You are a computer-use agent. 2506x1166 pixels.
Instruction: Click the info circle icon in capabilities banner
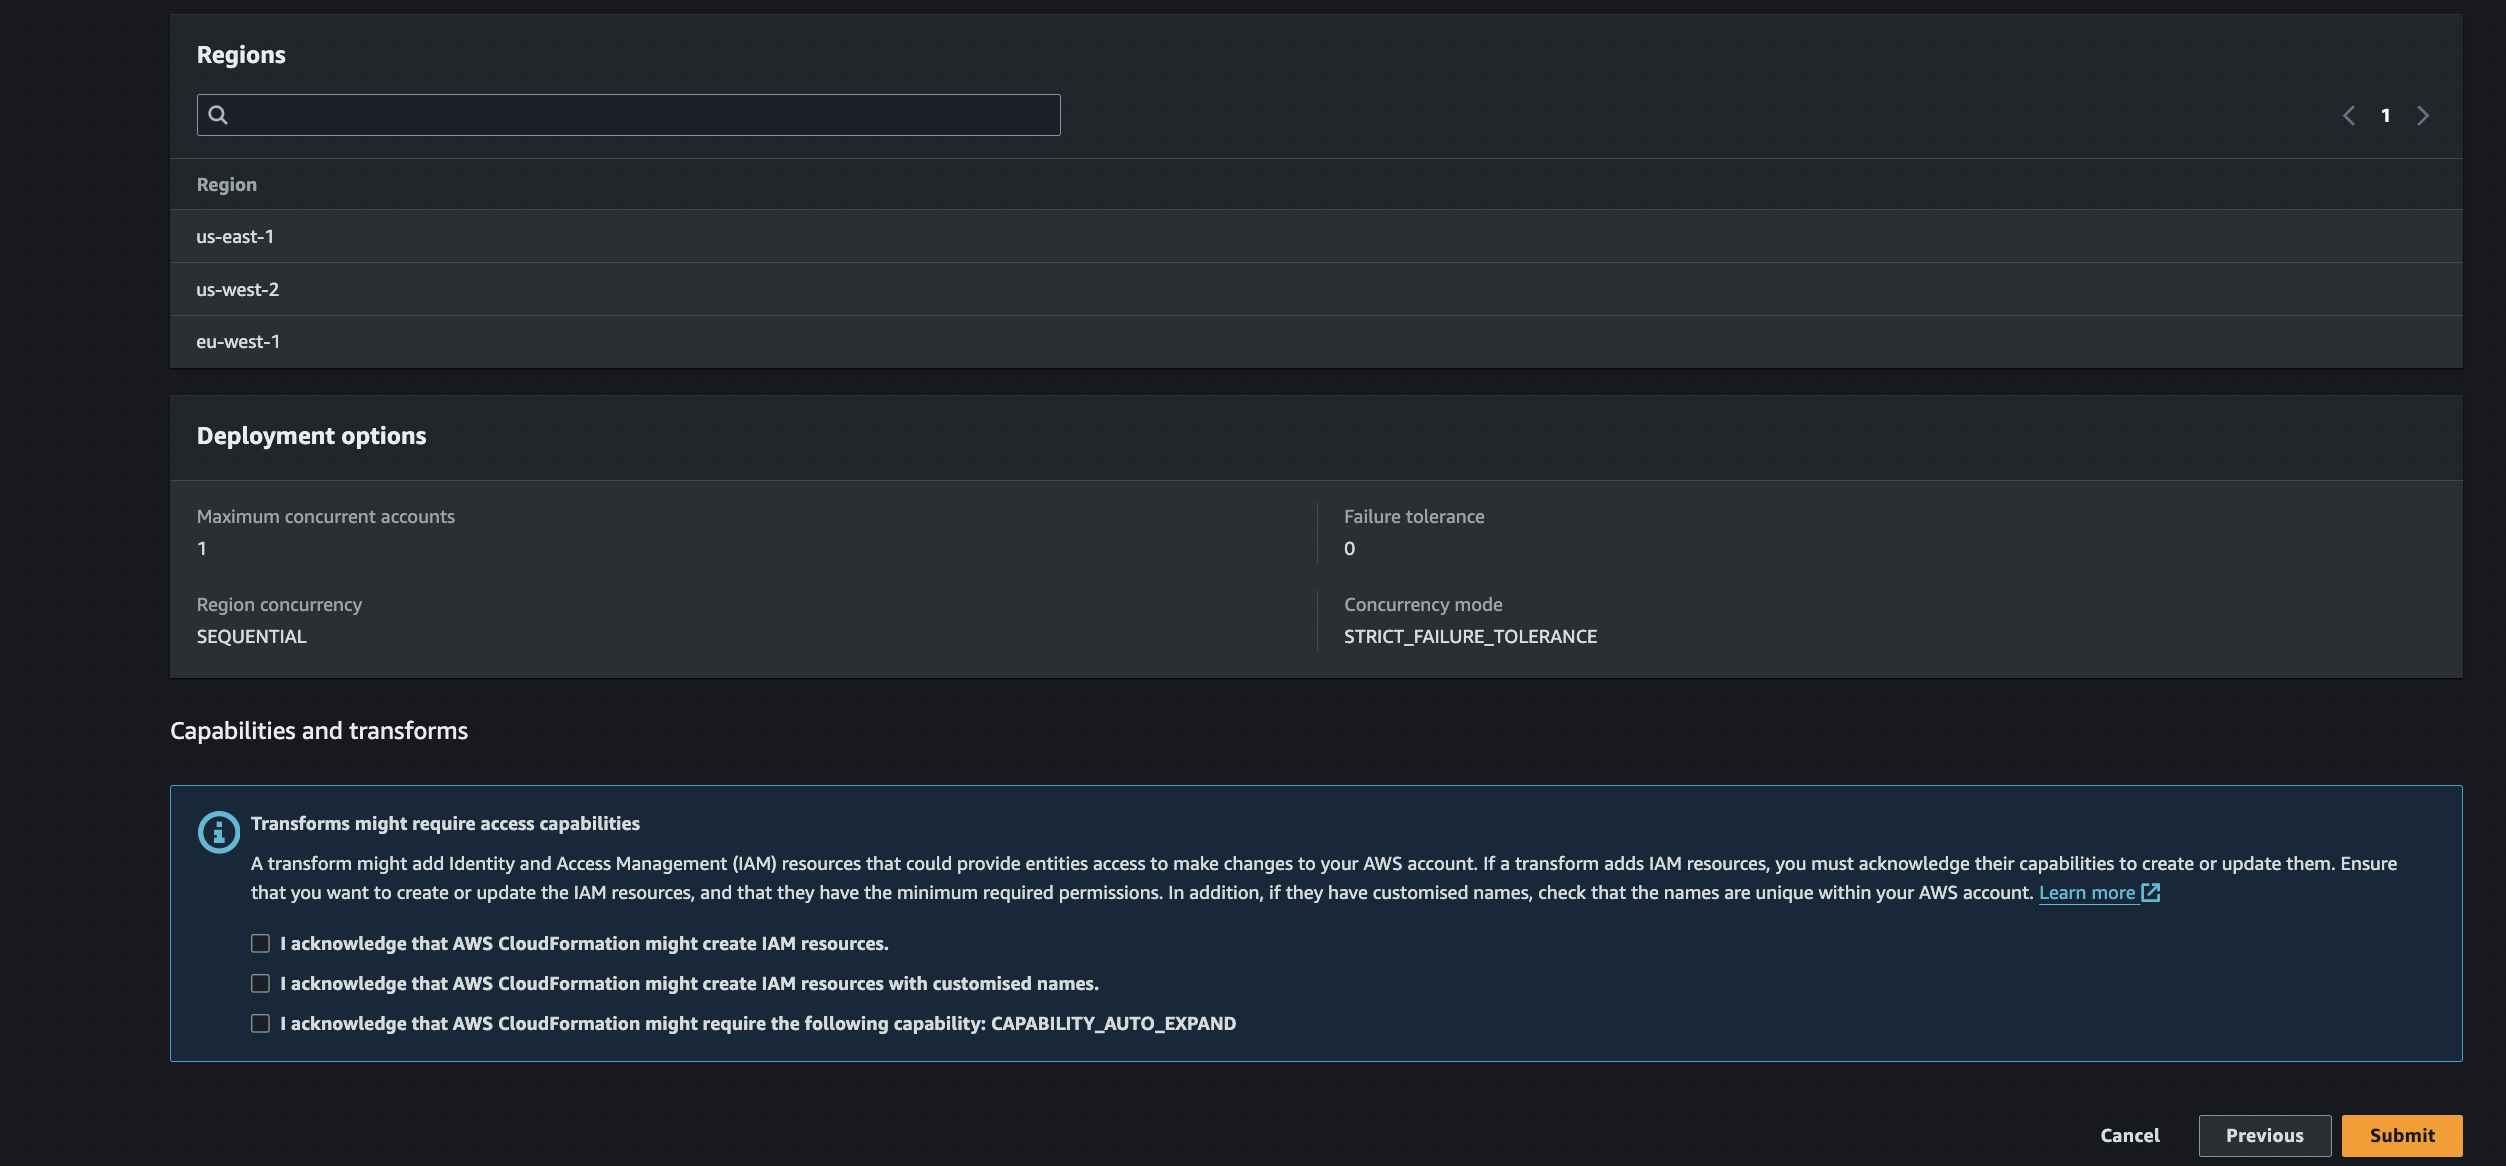218,832
